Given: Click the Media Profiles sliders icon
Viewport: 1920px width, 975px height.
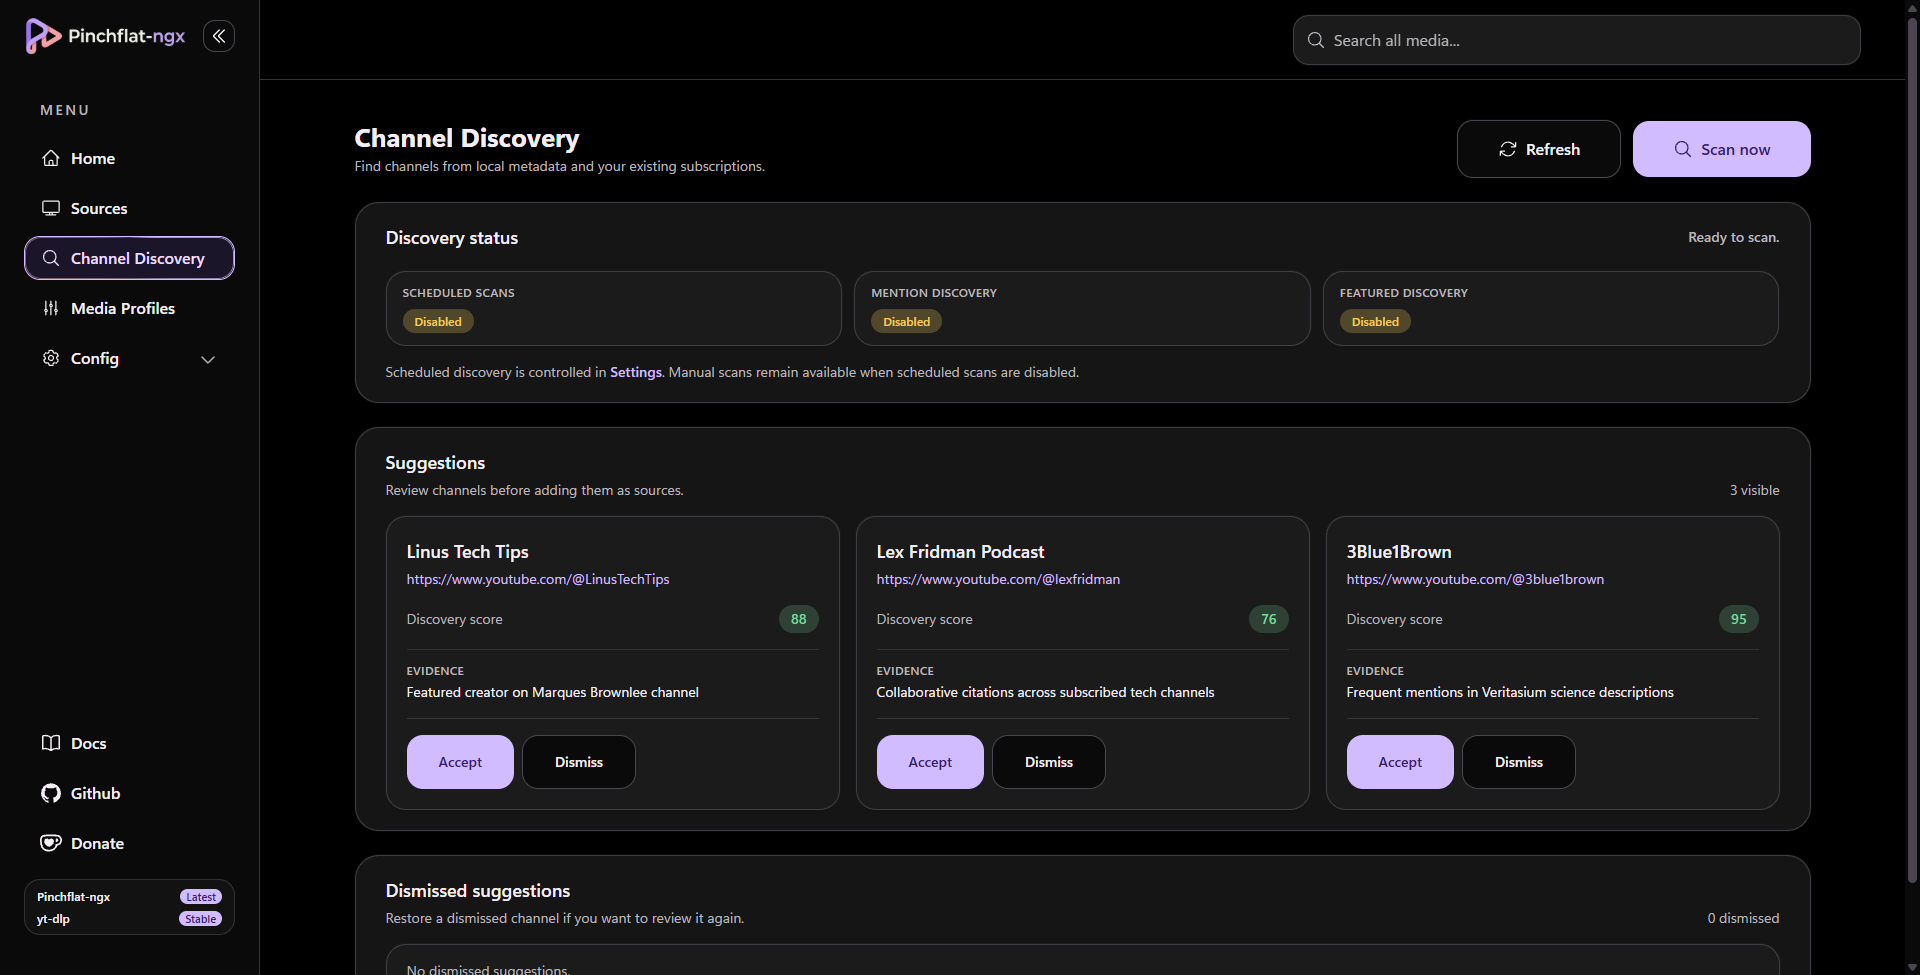Looking at the screenshot, I should (x=51, y=308).
